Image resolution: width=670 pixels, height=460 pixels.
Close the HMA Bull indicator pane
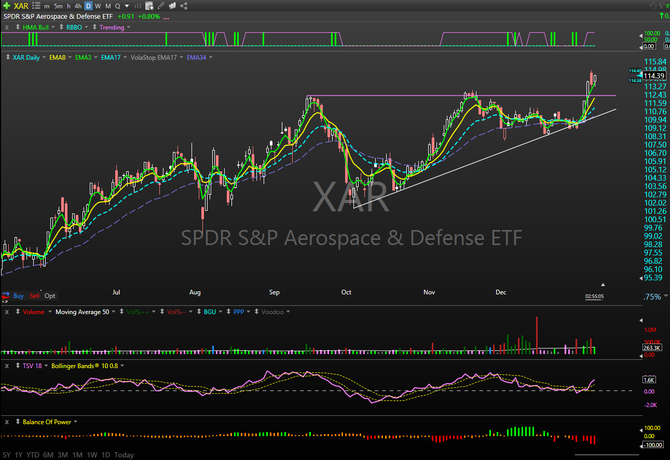(7, 27)
